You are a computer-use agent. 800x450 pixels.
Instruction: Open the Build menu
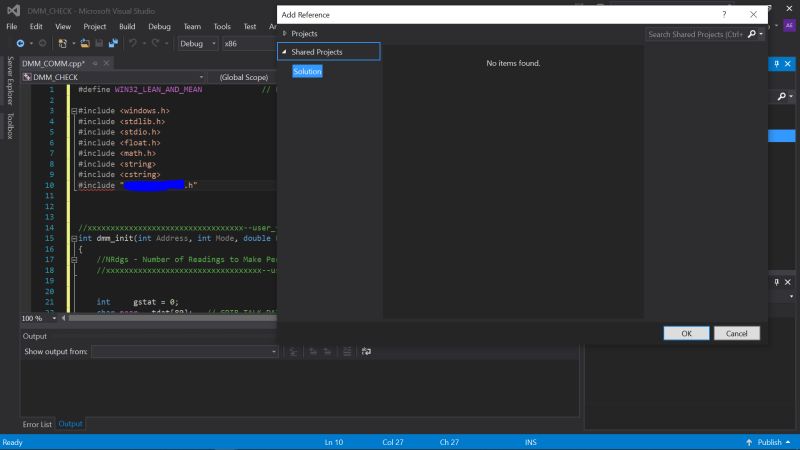(127, 27)
